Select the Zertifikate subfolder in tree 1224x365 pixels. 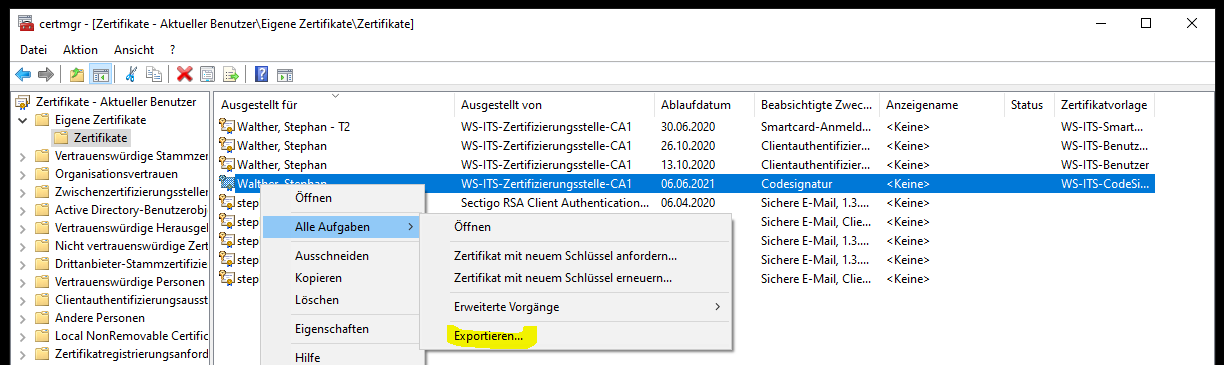[x=100, y=138]
